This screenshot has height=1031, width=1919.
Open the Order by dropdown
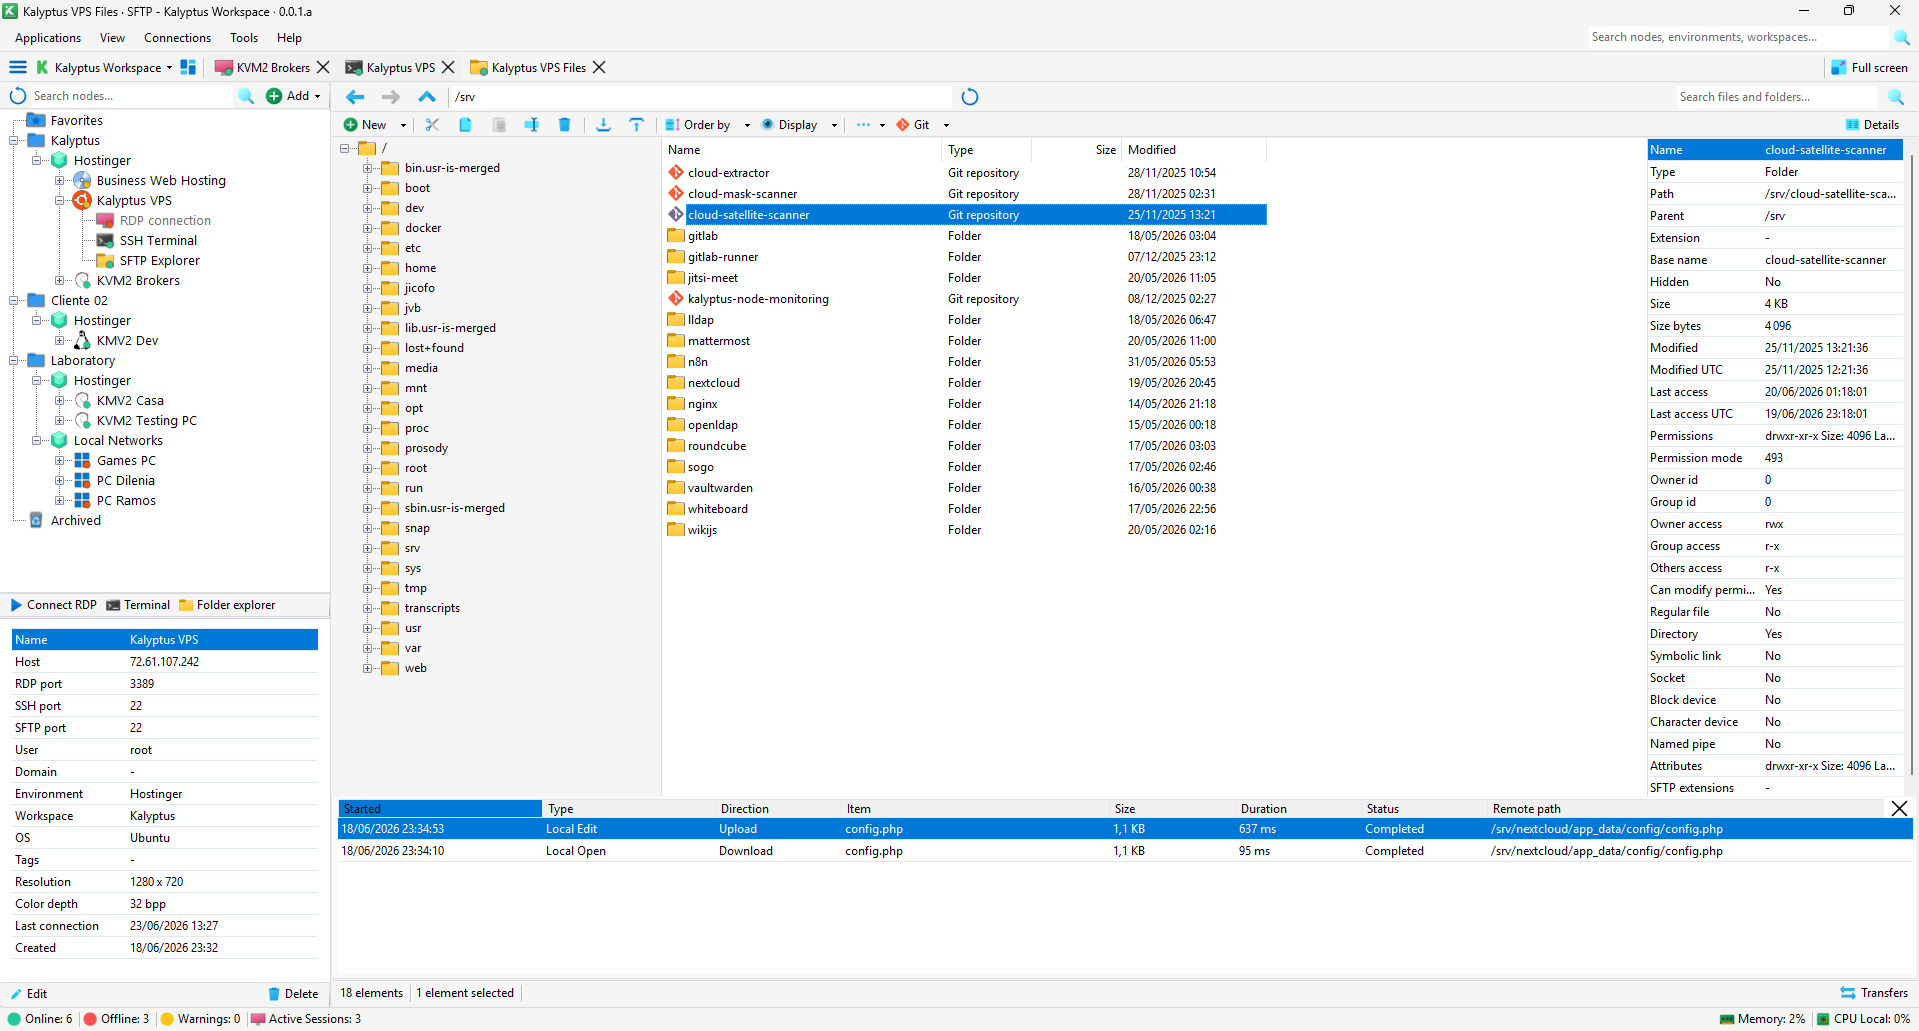[707, 125]
